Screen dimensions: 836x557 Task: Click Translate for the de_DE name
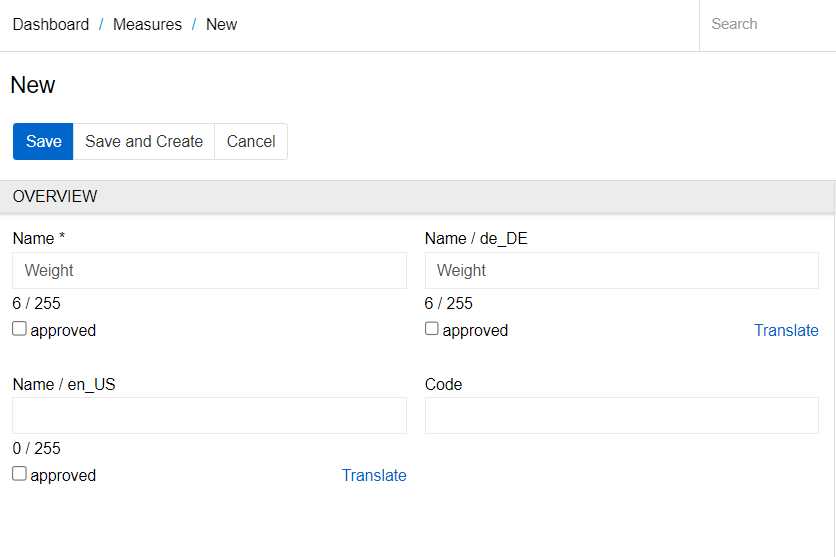click(786, 330)
